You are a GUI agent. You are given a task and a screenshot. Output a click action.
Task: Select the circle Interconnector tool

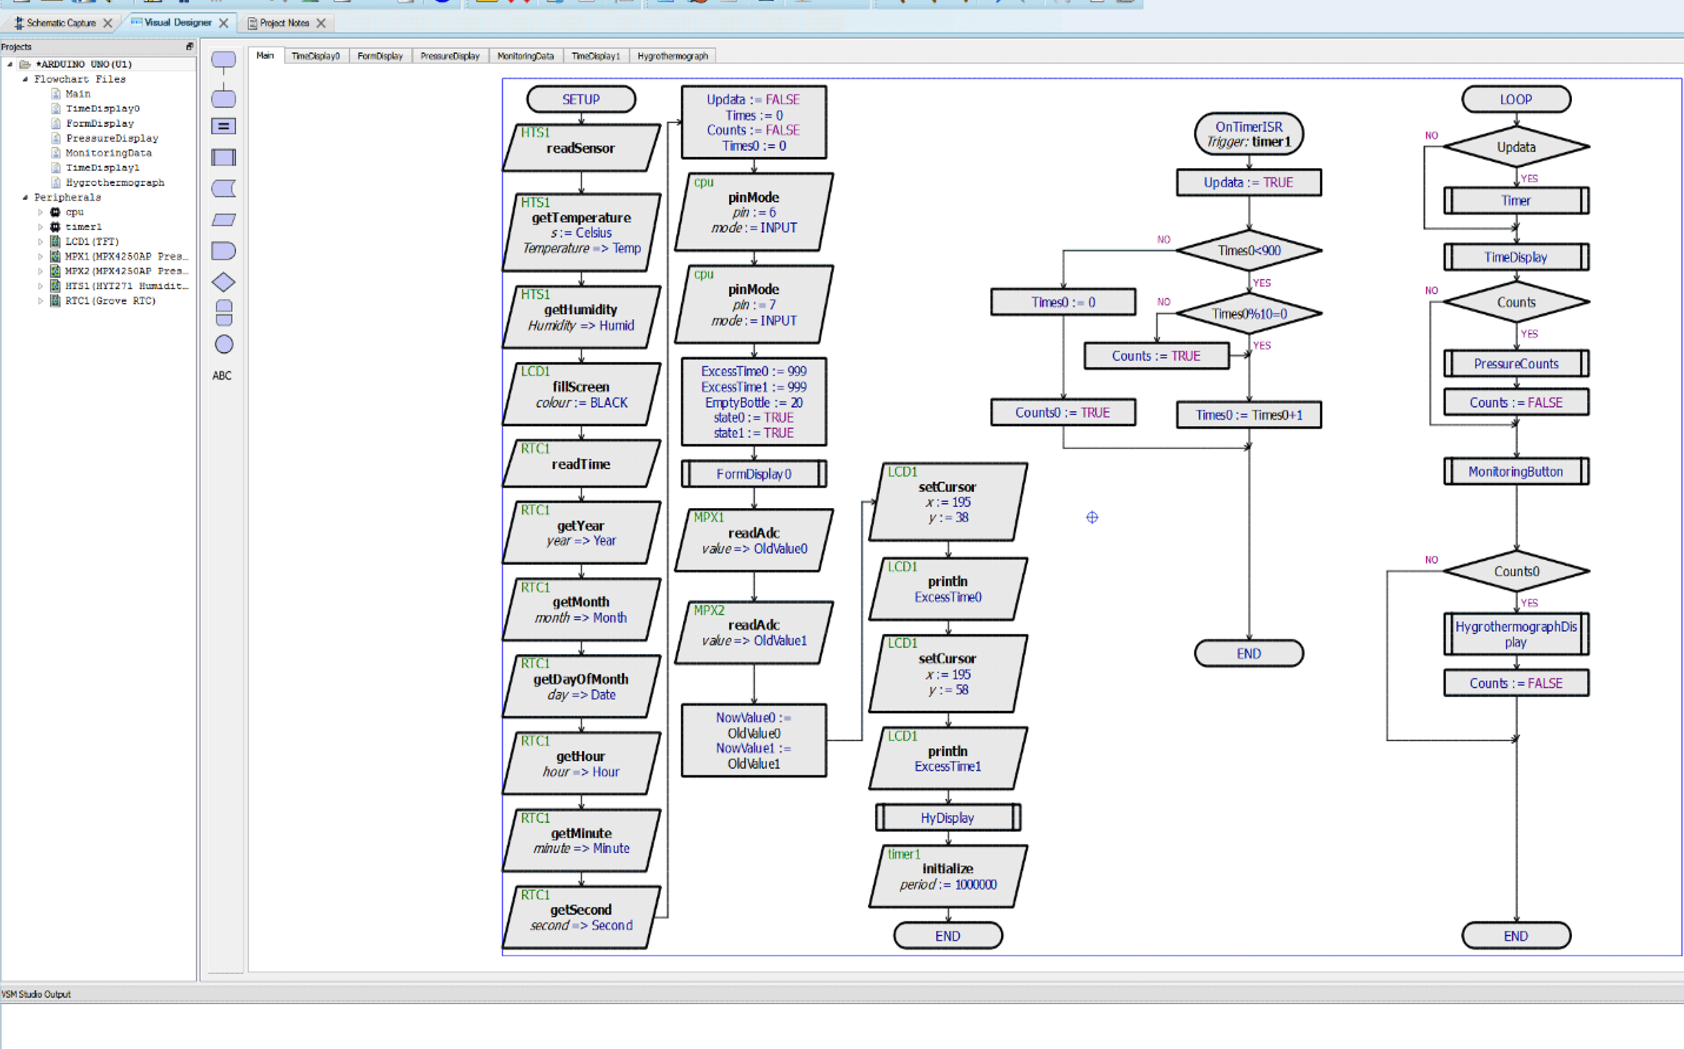tap(224, 344)
